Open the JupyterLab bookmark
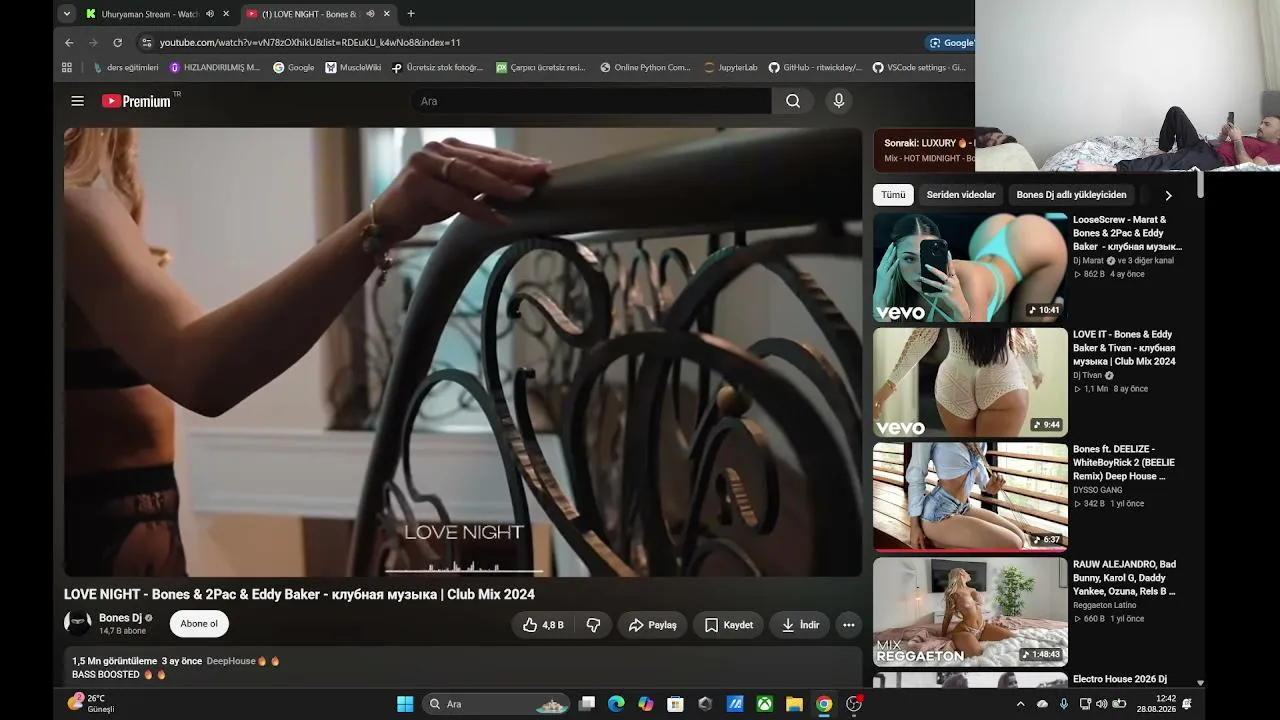 coord(731,68)
